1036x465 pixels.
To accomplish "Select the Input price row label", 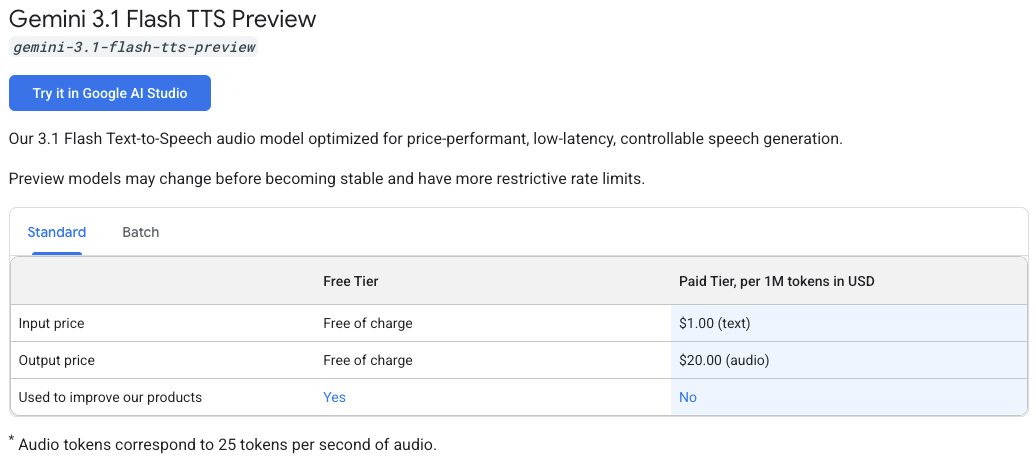I will (52, 324).
